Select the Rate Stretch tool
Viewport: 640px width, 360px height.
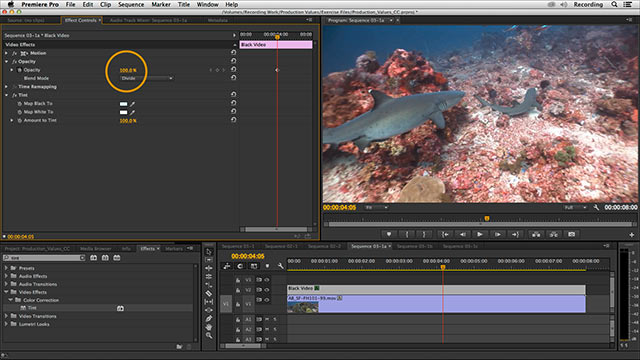209,285
